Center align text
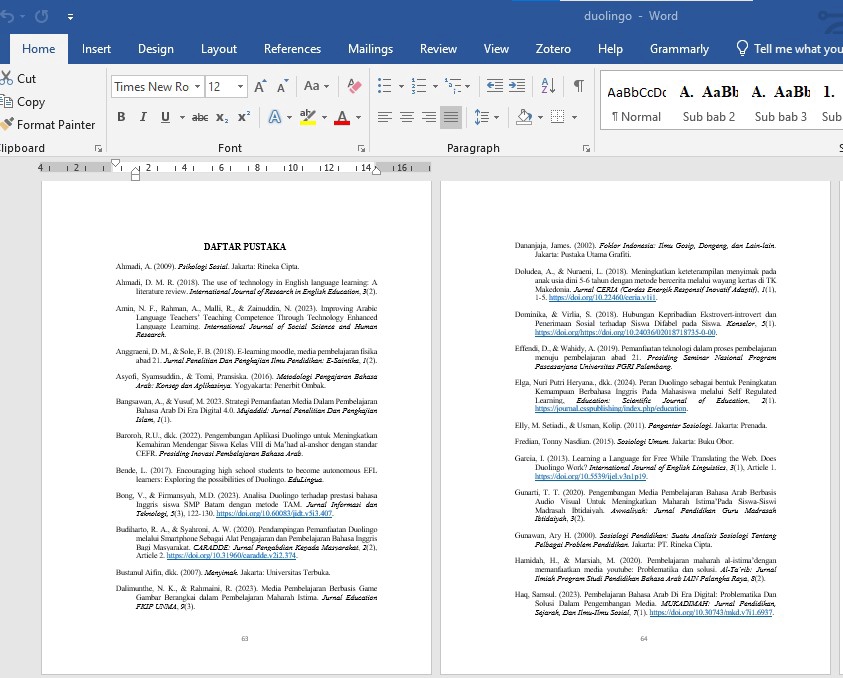843x678 pixels. pos(407,117)
